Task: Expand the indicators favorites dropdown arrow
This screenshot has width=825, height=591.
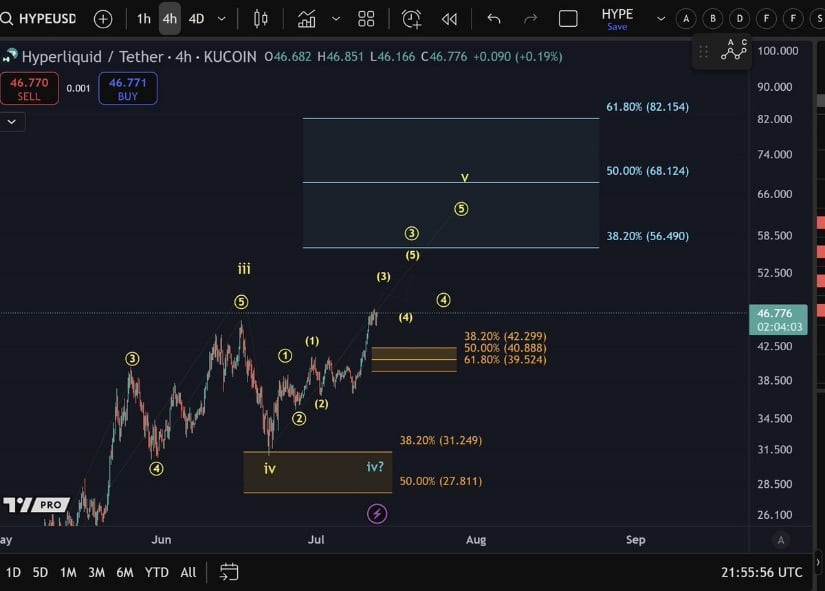Action: [x=336, y=19]
